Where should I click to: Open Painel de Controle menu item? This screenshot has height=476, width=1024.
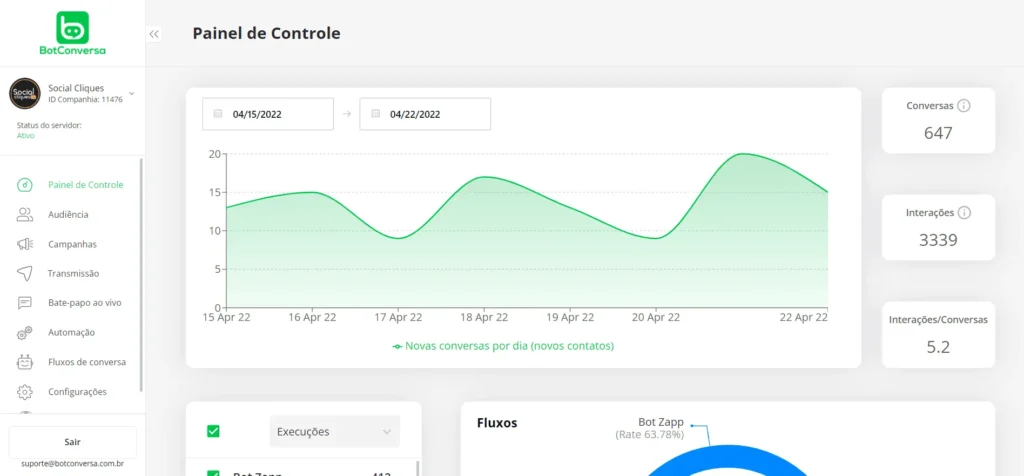click(x=85, y=185)
